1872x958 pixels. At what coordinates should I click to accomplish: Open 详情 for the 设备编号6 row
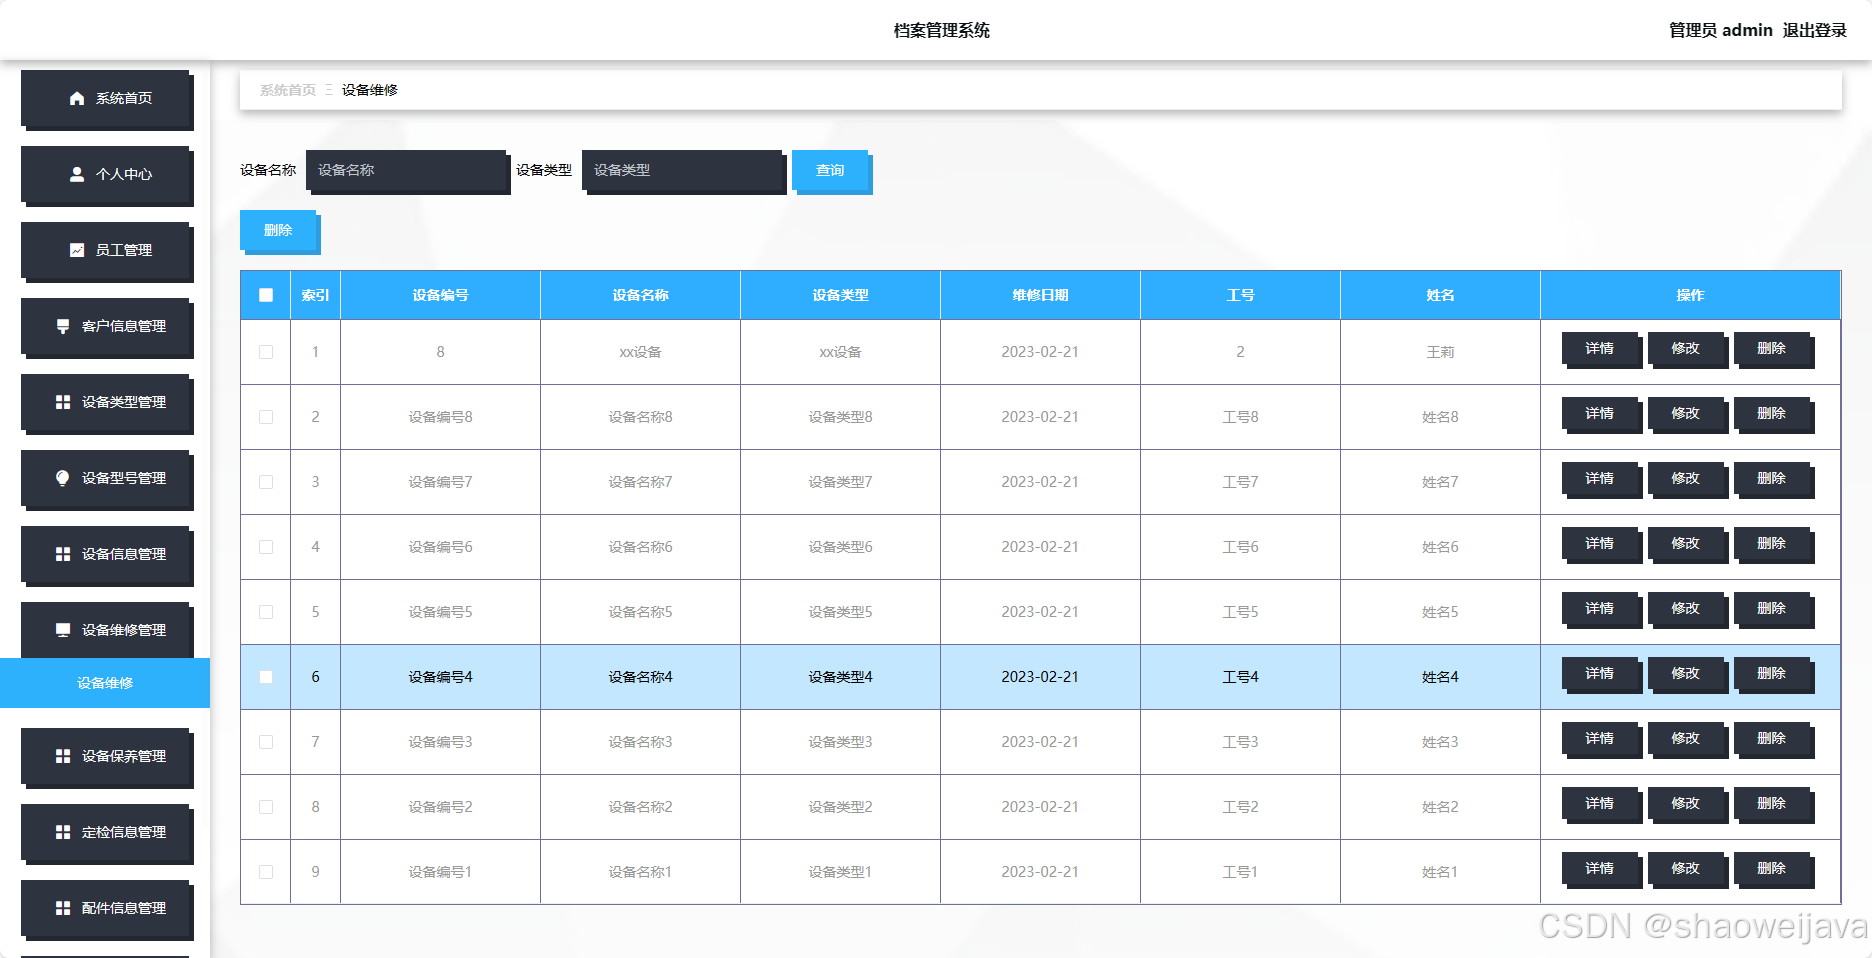click(x=1600, y=544)
